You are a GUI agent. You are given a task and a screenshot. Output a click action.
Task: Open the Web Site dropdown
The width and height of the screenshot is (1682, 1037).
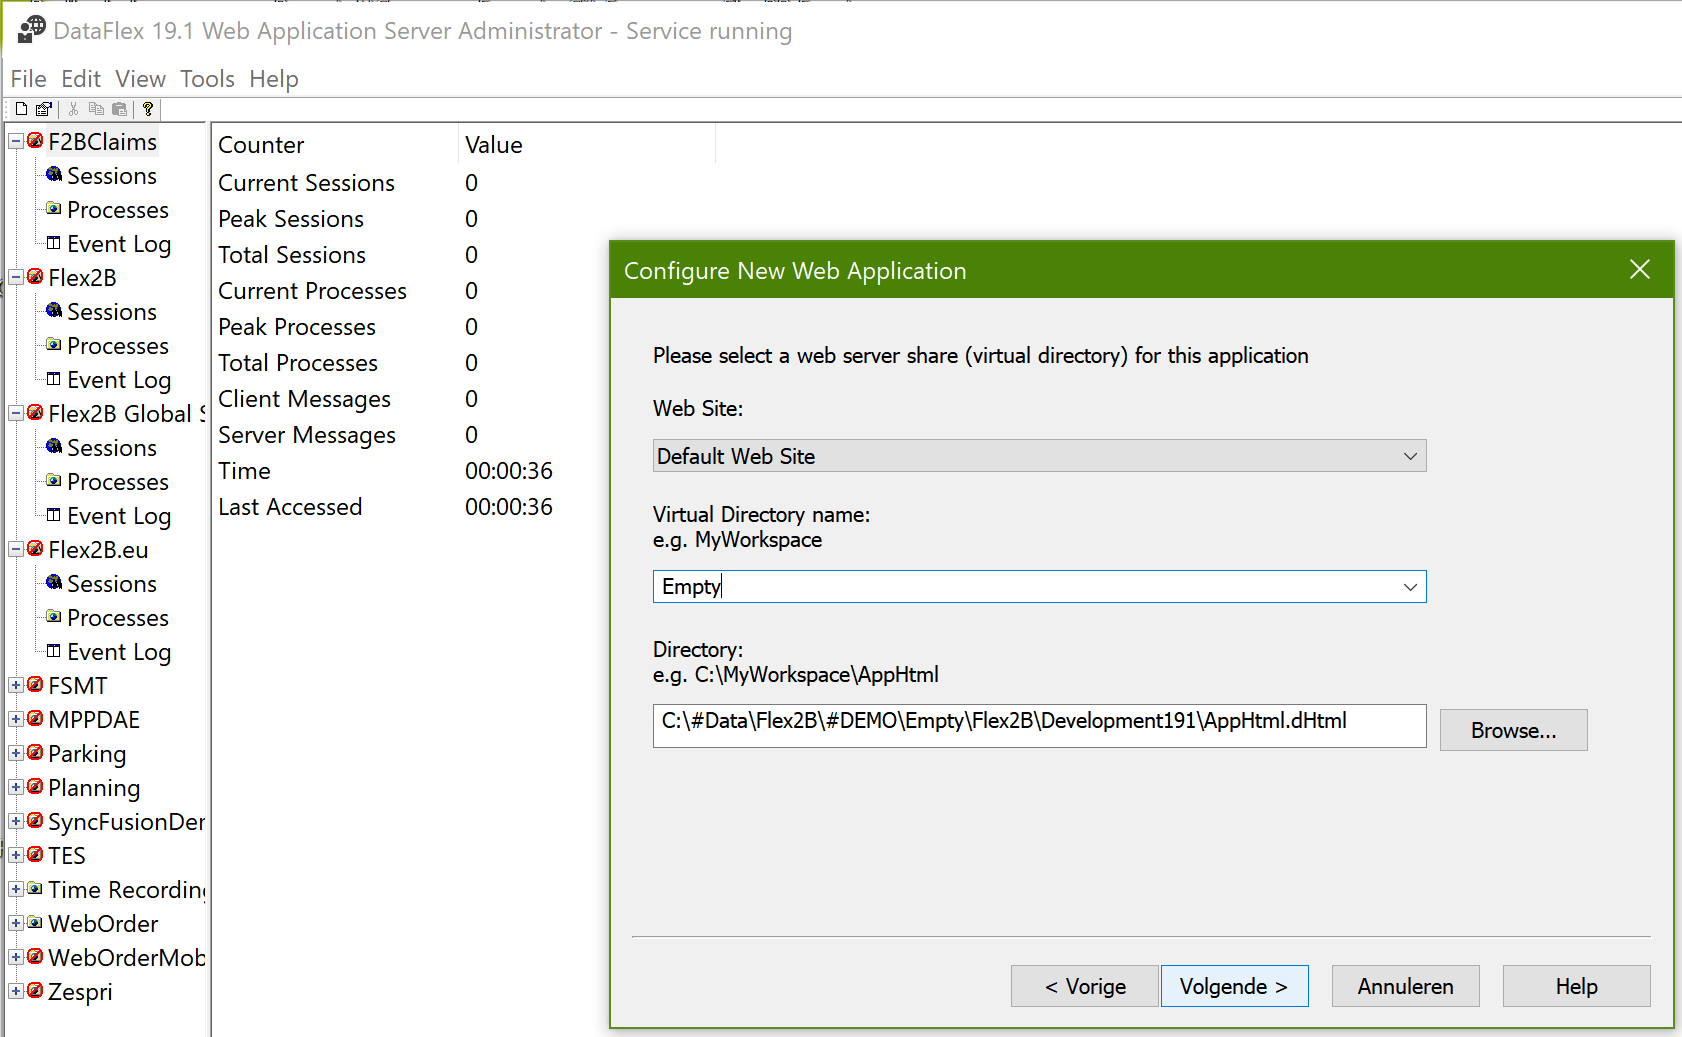click(x=1039, y=456)
